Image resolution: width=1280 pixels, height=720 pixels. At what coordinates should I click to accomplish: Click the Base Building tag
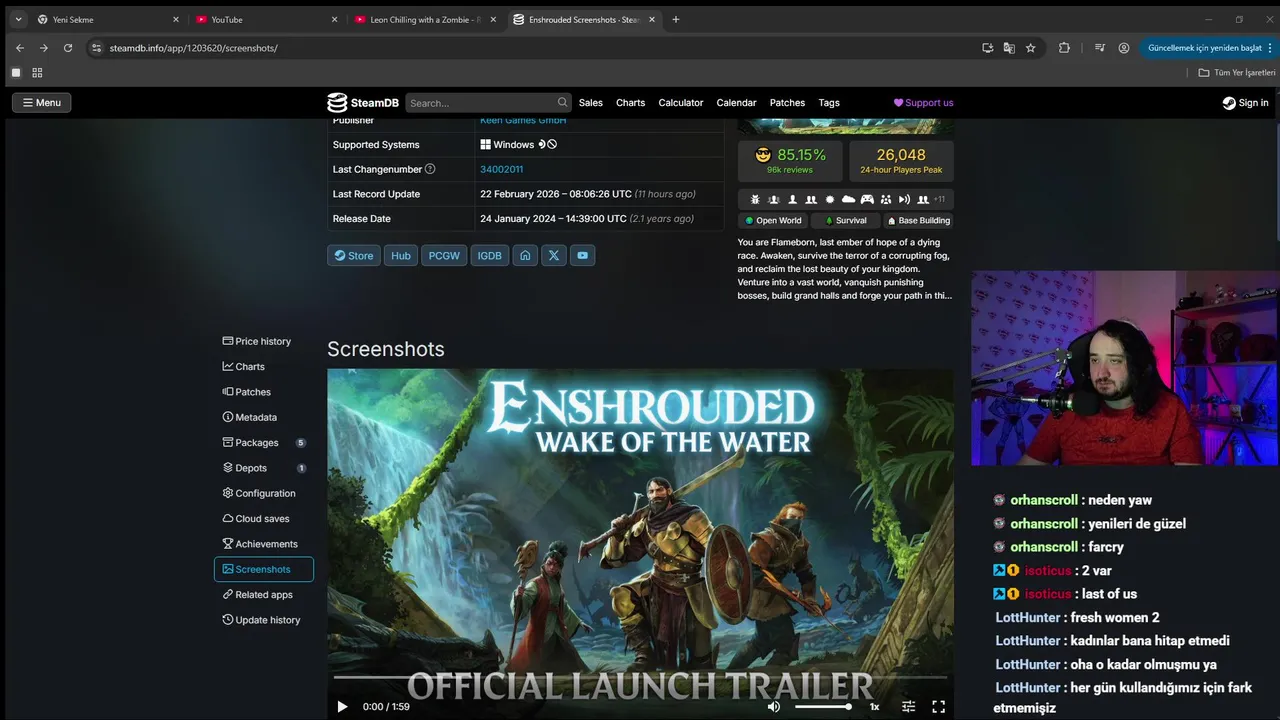coord(918,220)
